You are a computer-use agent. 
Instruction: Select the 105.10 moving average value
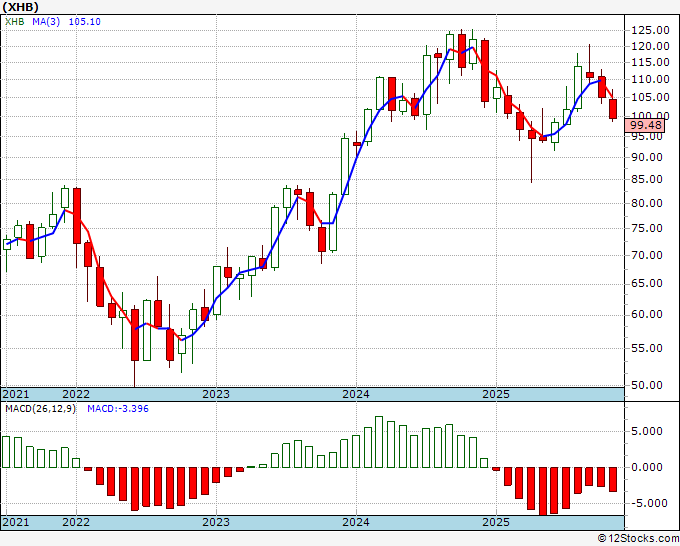[85, 22]
